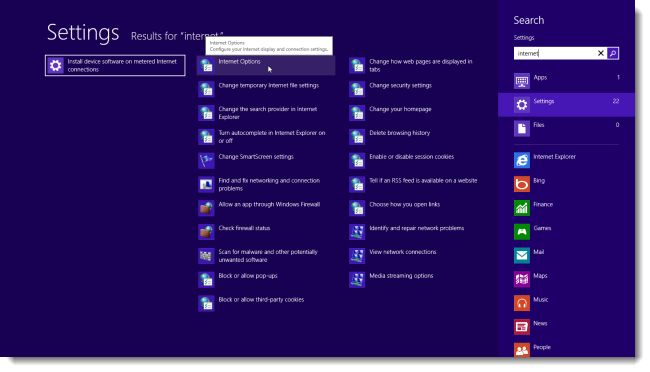
Task: Open Check firewall status
Action: tap(266, 232)
